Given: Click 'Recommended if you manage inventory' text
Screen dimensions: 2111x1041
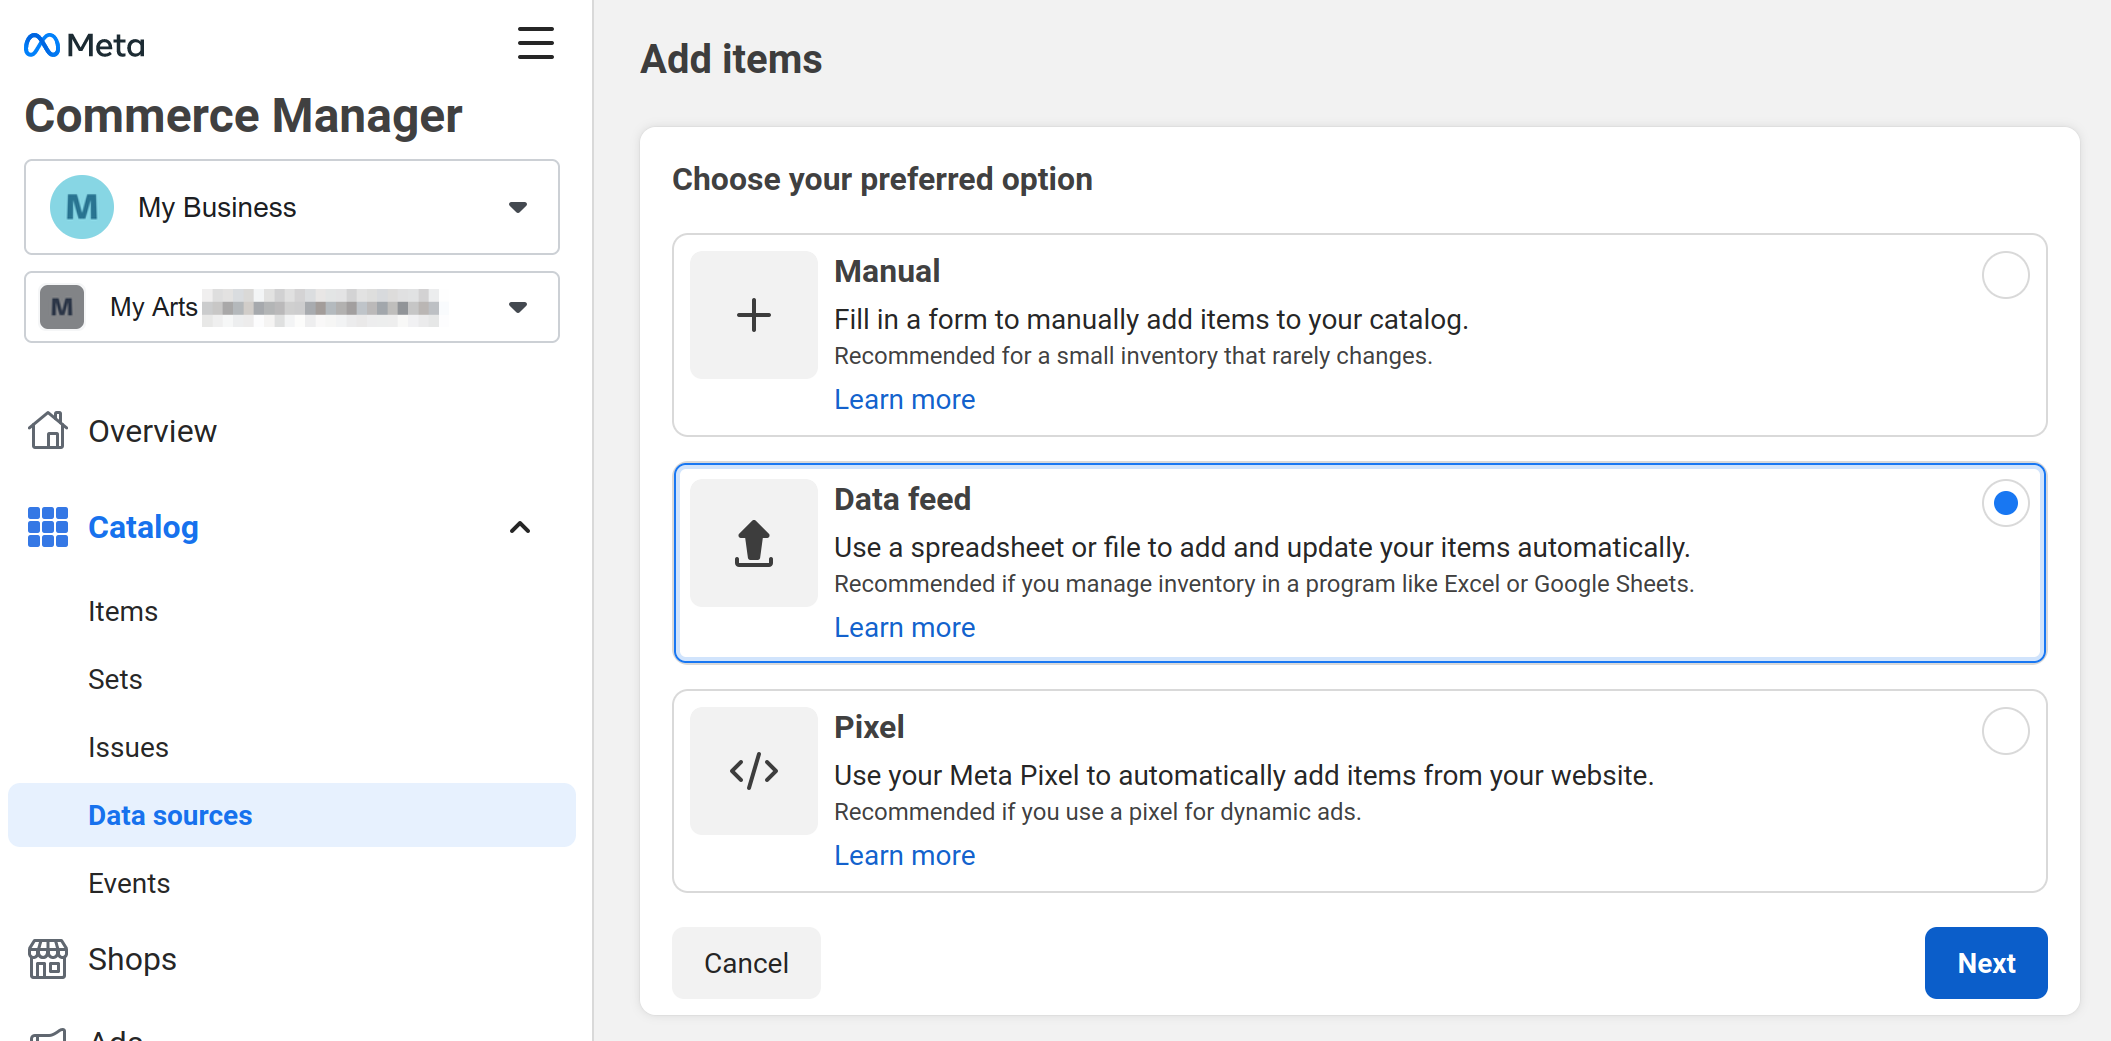Looking at the screenshot, I should pos(1264,584).
